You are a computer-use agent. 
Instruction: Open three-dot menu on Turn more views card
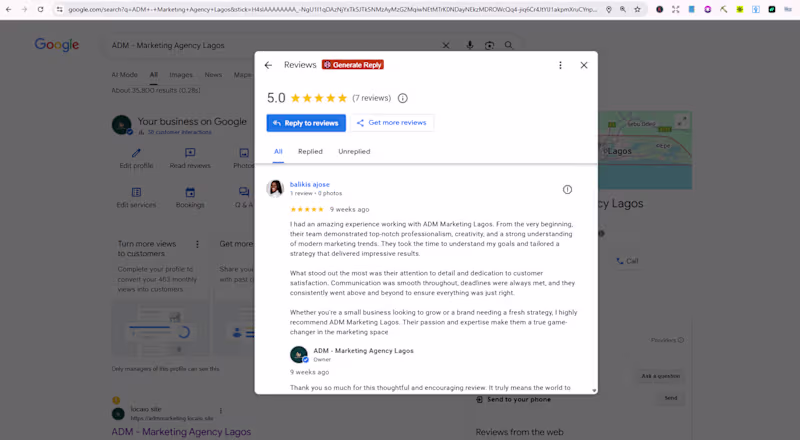click(197, 245)
